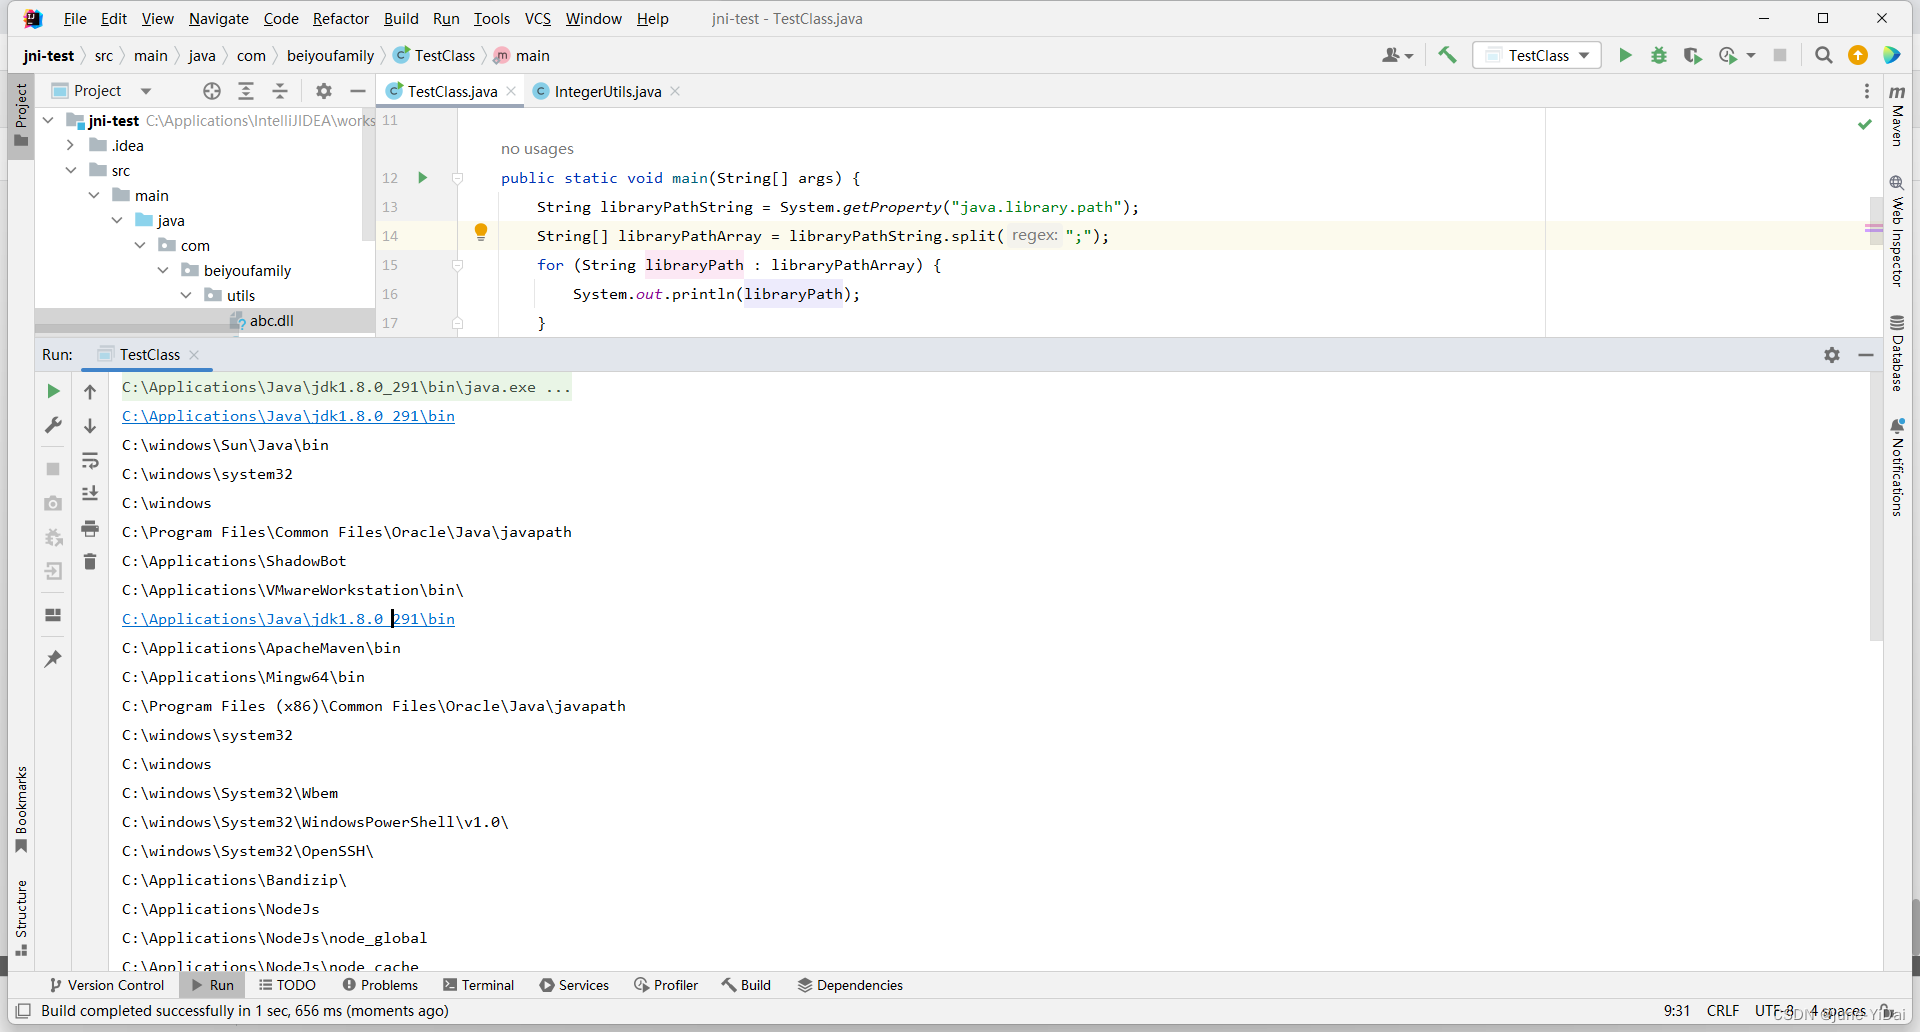Open Services tool button

click(x=574, y=985)
